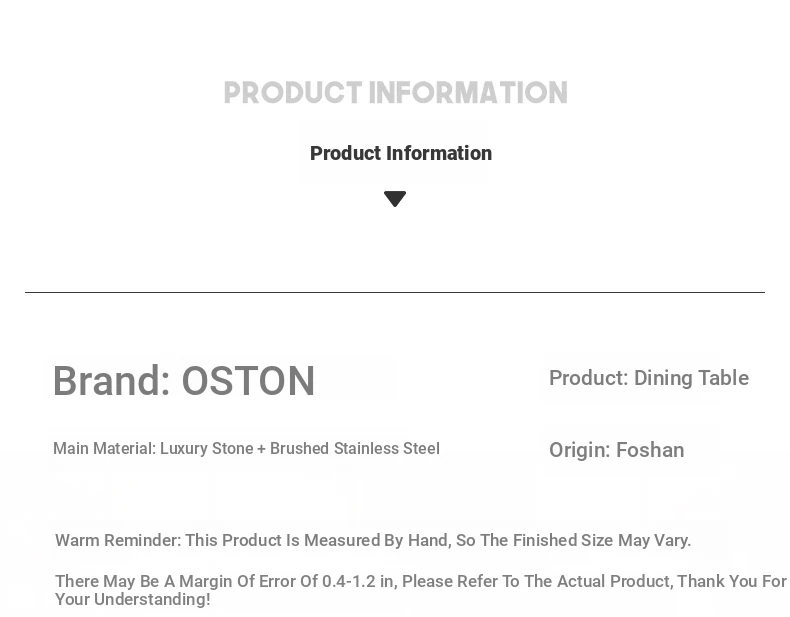Click the Main Material label

[x=104, y=449]
